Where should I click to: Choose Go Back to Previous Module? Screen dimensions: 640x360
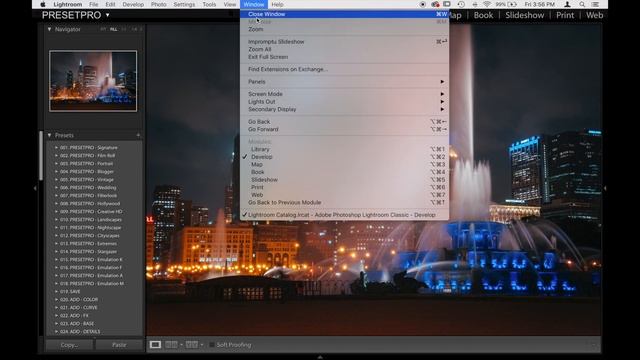pos(344,202)
